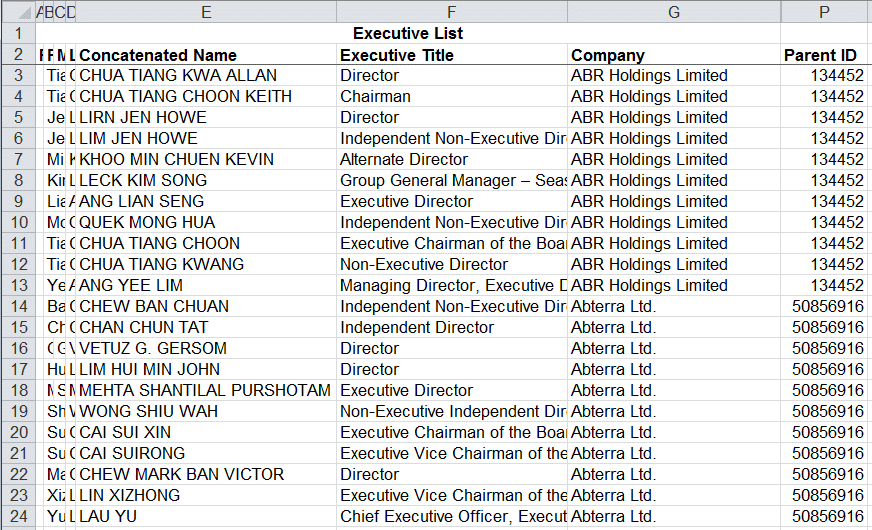The width and height of the screenshot is (872, 530).
Task: Select cell WONG SHIU WAH
Action: click(x=206, y=412)
